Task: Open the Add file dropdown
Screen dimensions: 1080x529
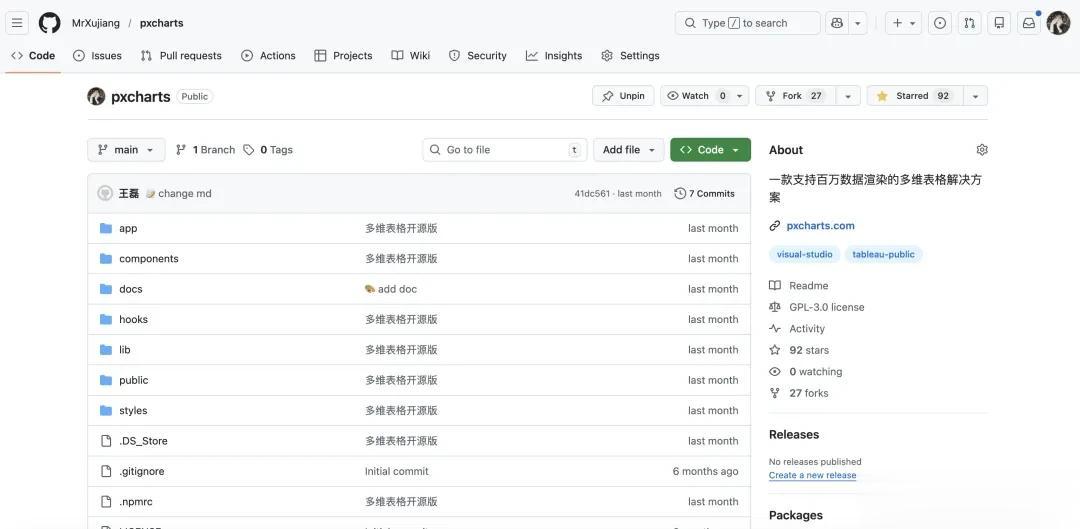Action: point(629,149)
